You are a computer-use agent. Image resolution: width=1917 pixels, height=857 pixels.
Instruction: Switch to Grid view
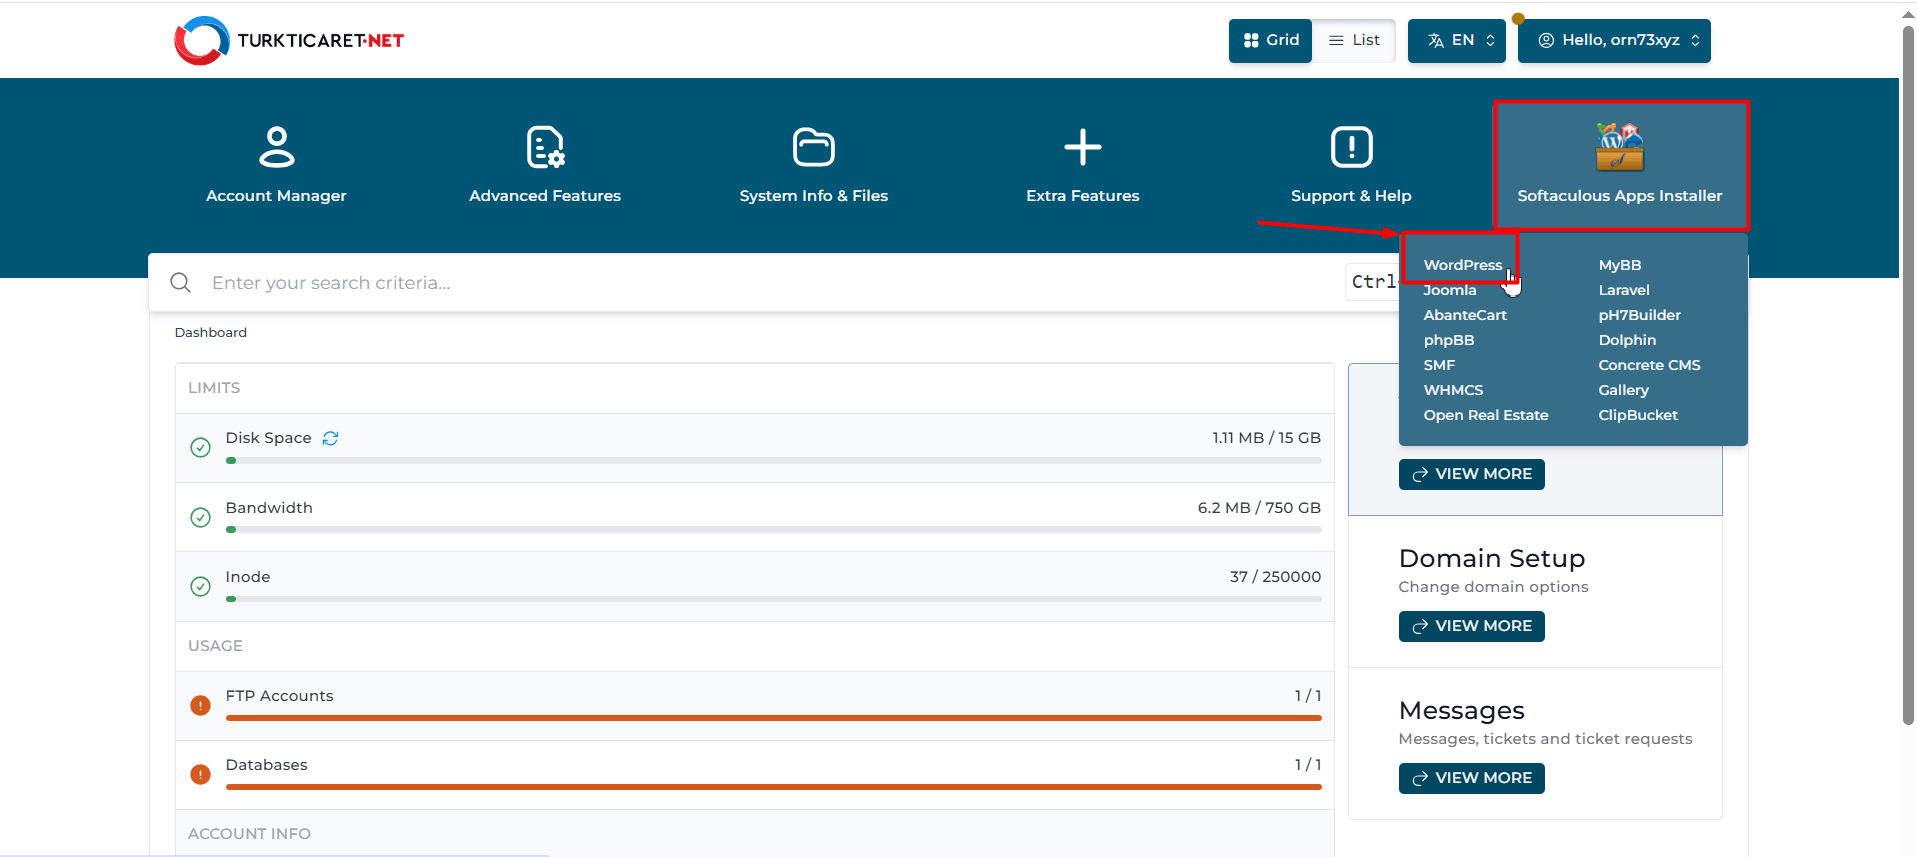click(1270, 41)
